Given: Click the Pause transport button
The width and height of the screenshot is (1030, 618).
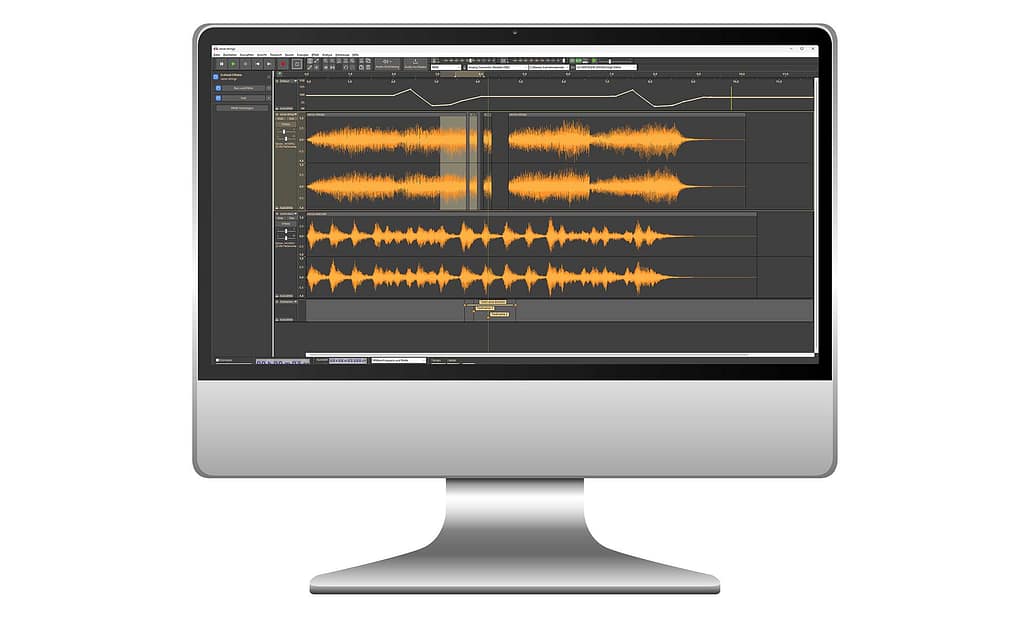Looking at the screenshot, I should point(220,63).
